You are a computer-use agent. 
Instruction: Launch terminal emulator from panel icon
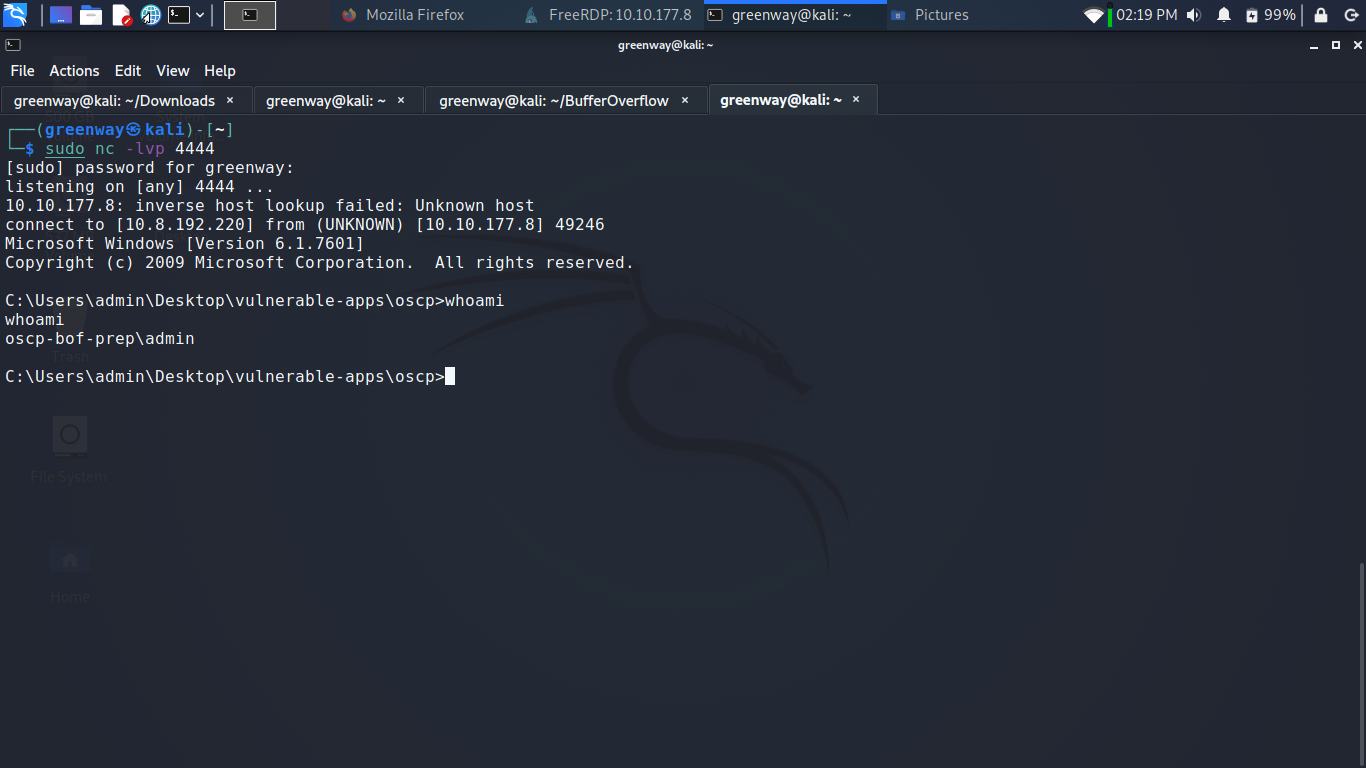click(179, 15)
